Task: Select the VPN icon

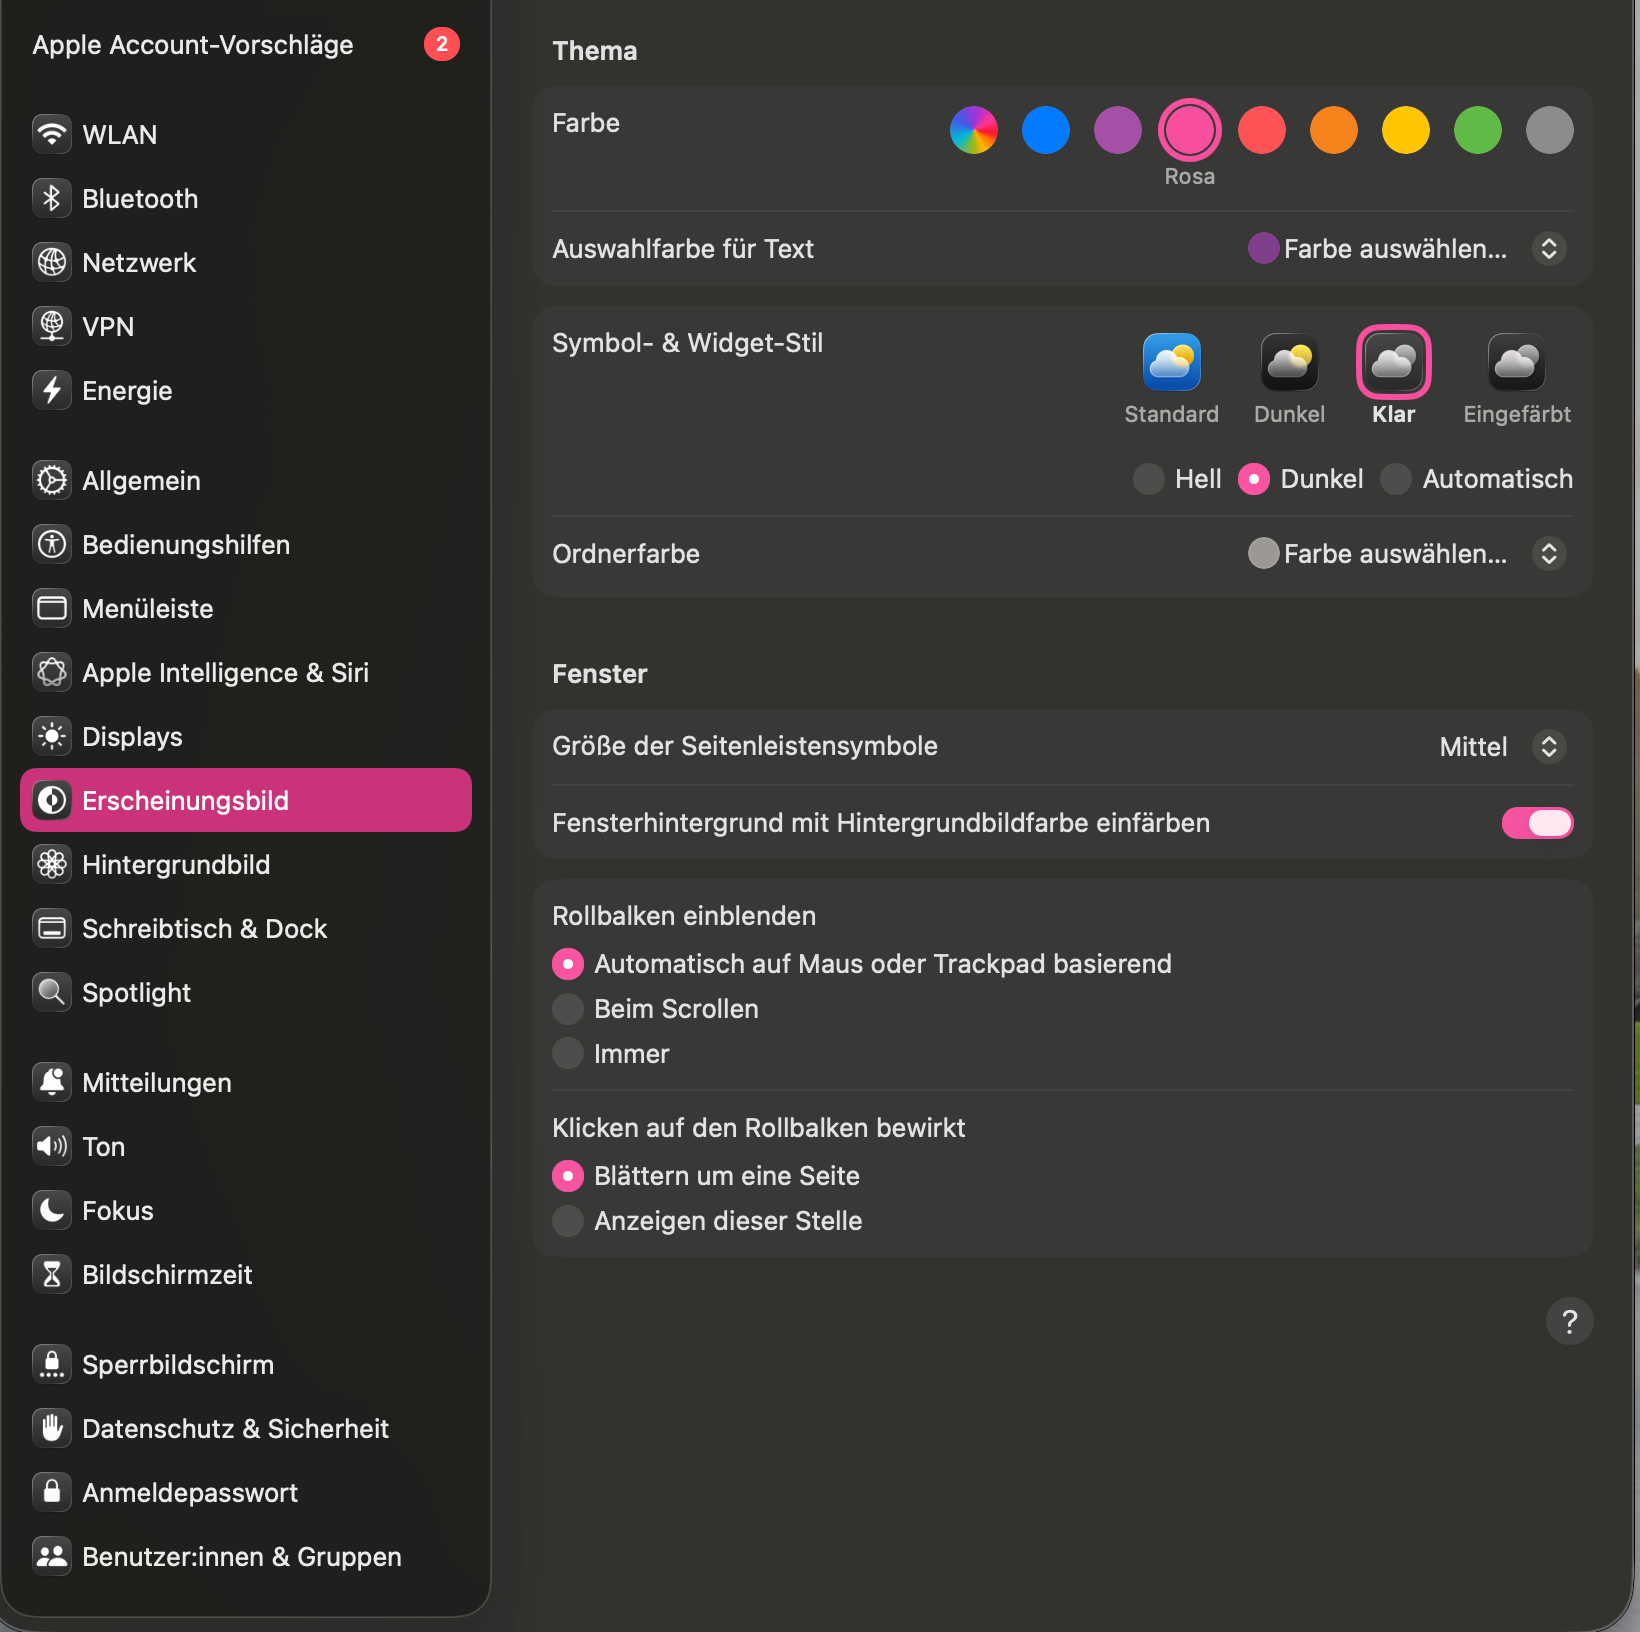Action: click(x=52, y=327)
